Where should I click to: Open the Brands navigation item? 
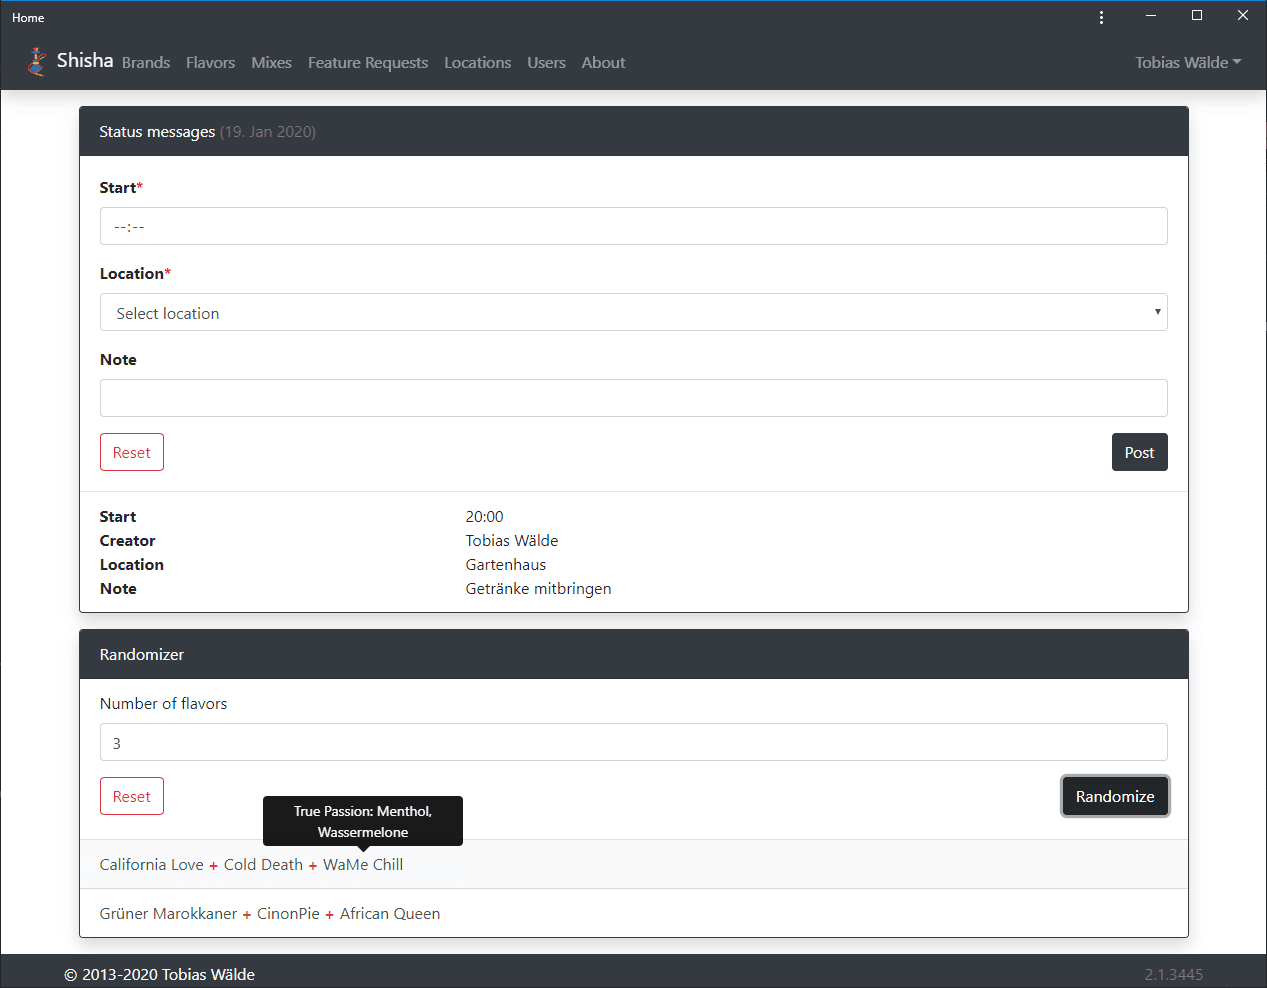pyautogui.click(x=146, y=63)
